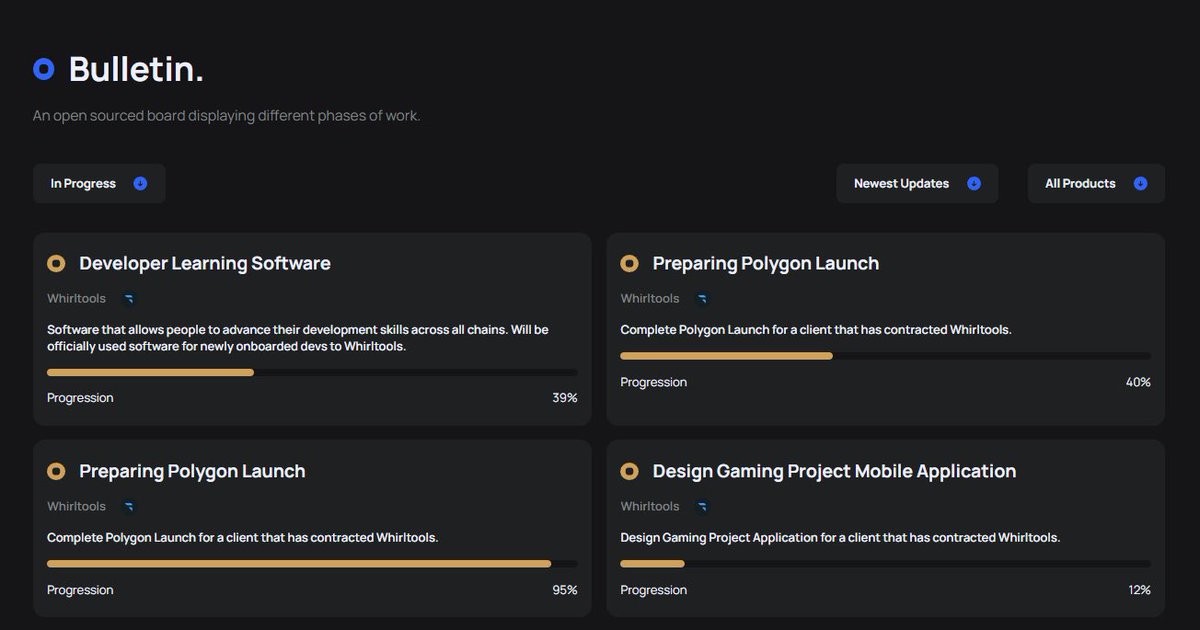Screen dimensions: 1200x630
Task: Click the Whirltools link on the top-left card
Action: 76,298
